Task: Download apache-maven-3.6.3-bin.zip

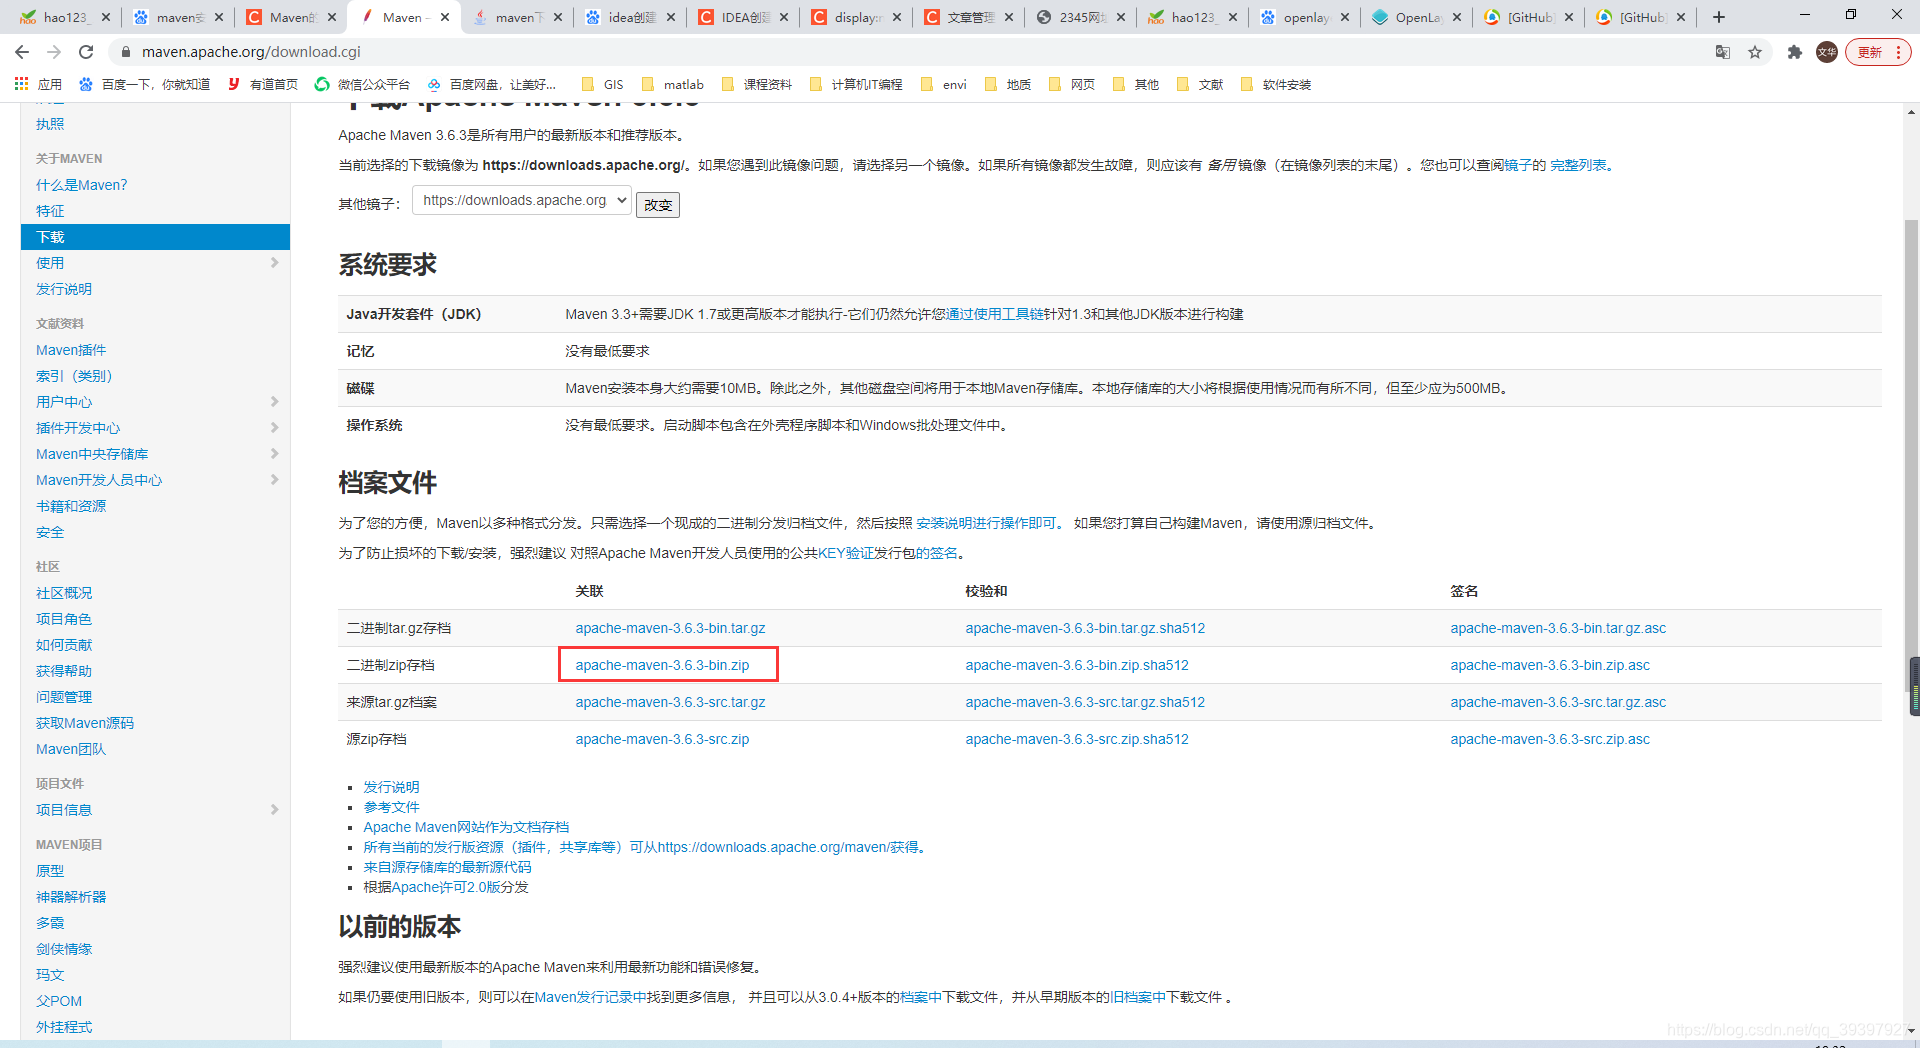Action: tap(662, 665)
